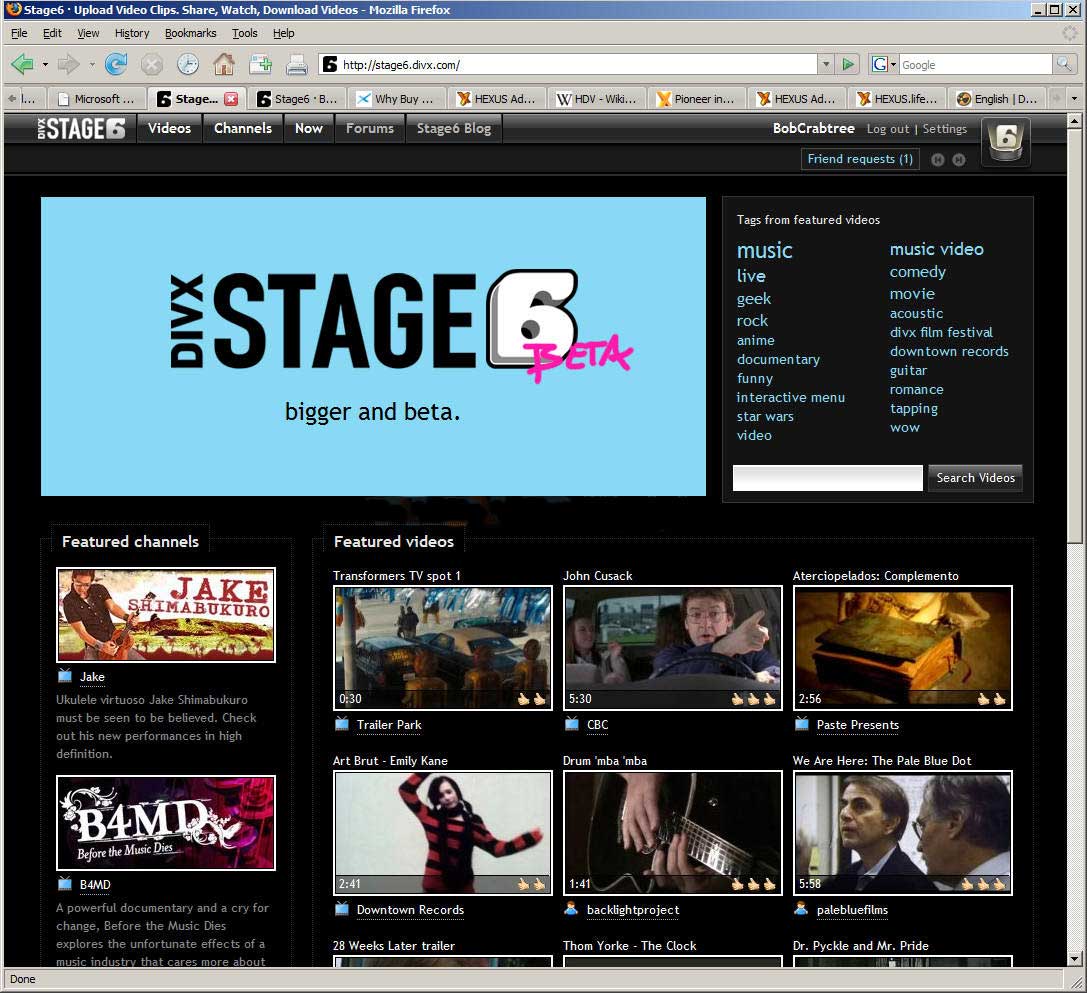
Task: Open the Tools menu
Action: coord(244,33)
